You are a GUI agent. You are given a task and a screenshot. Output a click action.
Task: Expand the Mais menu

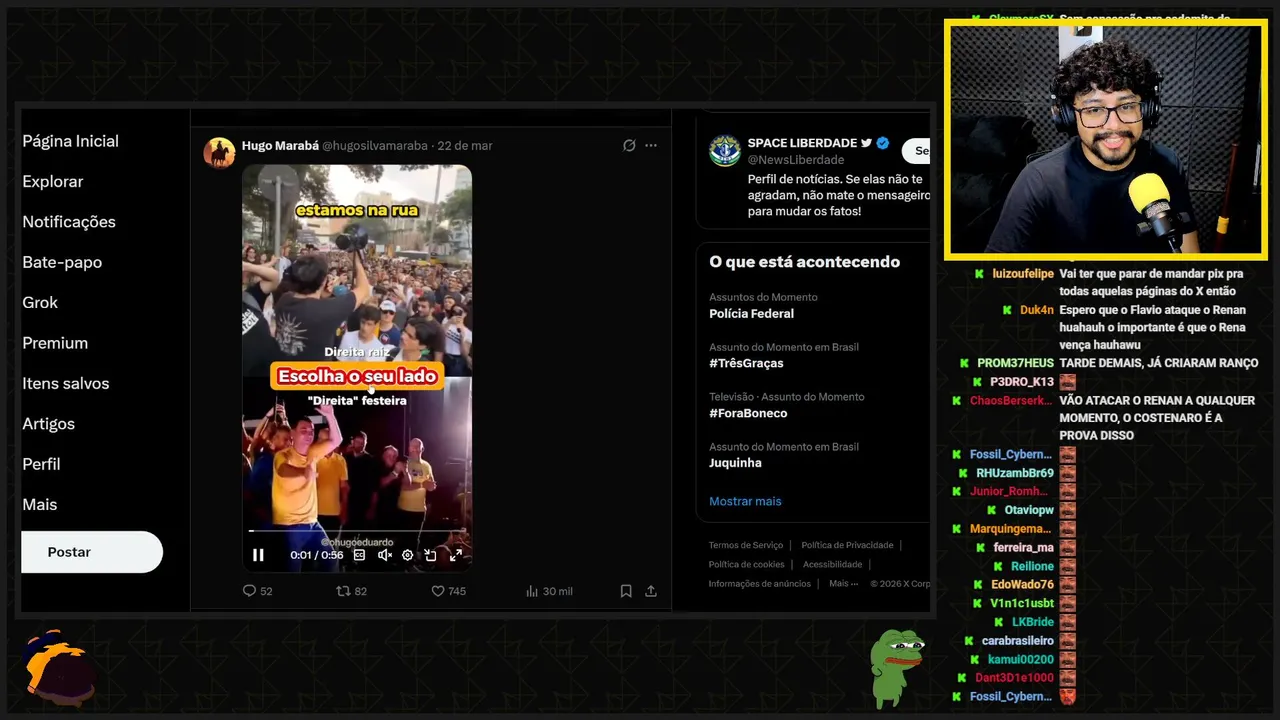tap(40, 505)
